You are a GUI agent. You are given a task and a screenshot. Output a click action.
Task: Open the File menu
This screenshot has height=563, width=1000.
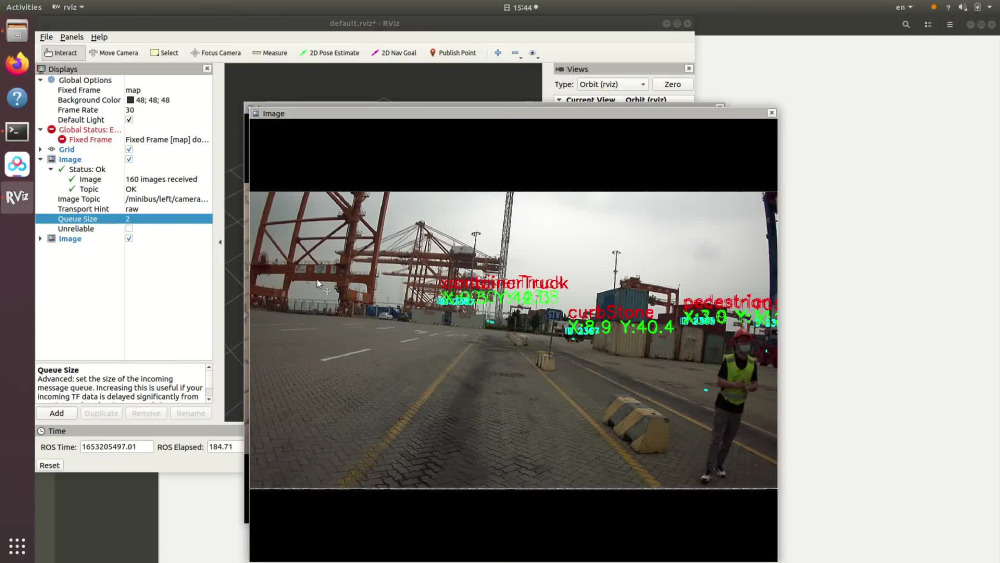tap(47, 37)
